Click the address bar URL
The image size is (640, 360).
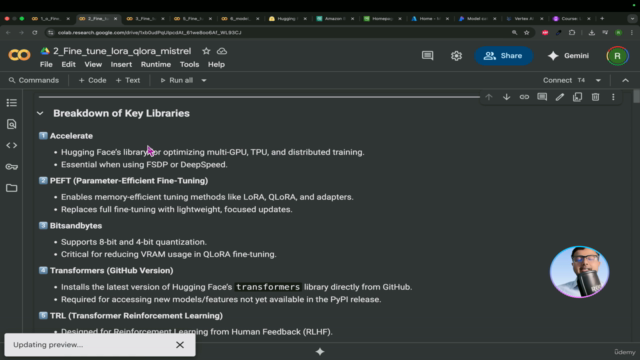[149, 33]
